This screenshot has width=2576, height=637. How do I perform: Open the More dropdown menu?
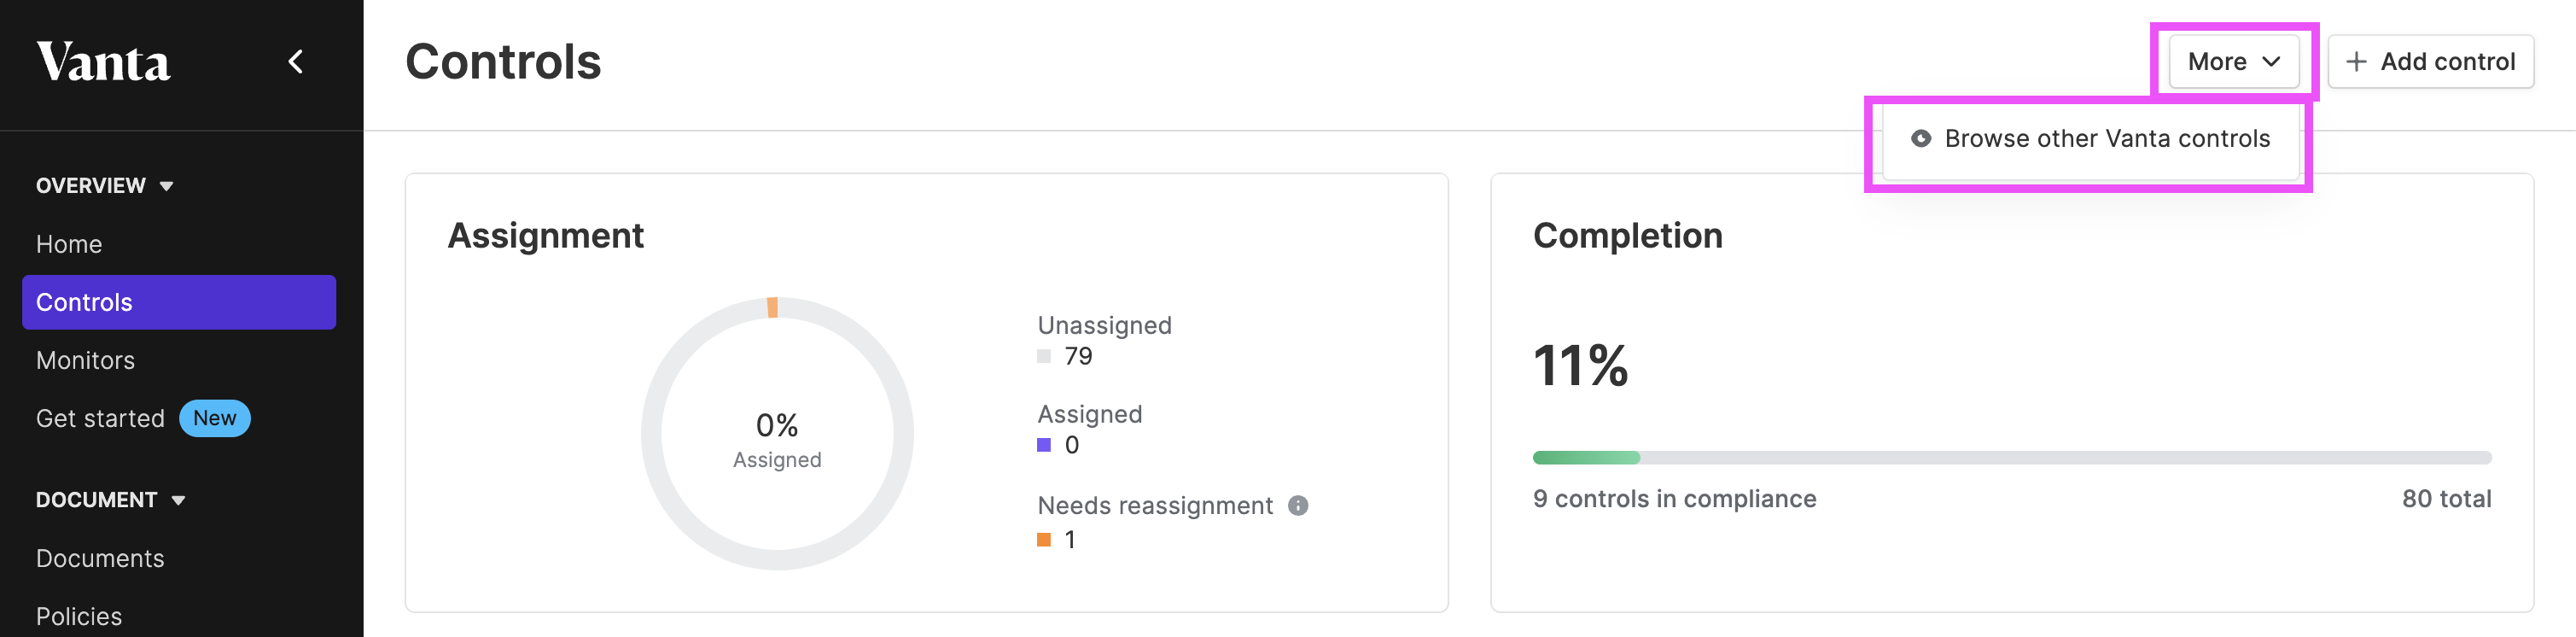tap(2234, 62)
